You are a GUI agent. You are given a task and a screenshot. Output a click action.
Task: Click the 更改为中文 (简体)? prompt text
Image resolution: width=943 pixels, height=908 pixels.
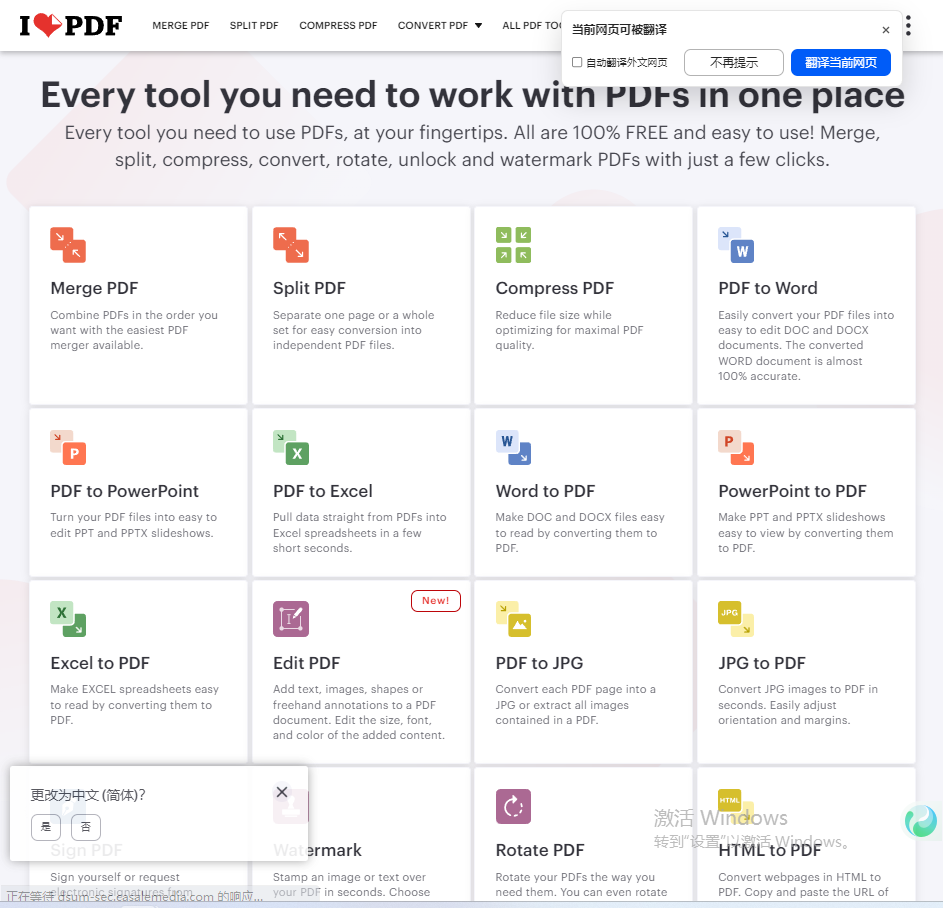tap(88, 795)
